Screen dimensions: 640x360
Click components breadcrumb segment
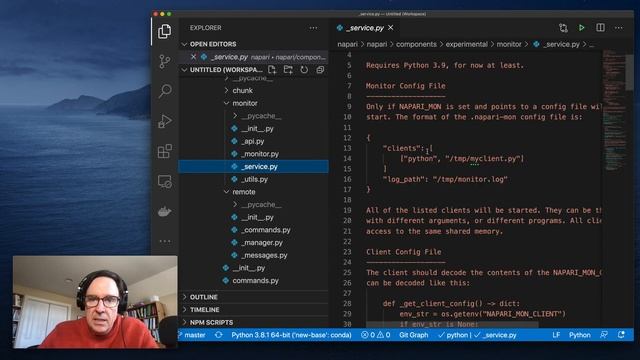[416, 44]
